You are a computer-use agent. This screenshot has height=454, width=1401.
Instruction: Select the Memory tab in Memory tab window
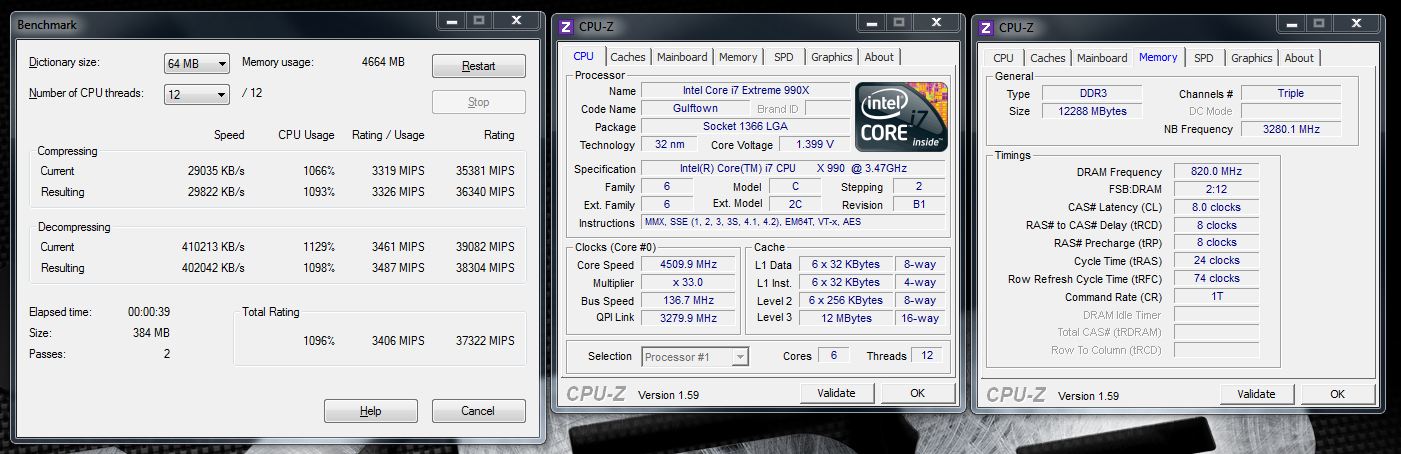point(1158,57)
